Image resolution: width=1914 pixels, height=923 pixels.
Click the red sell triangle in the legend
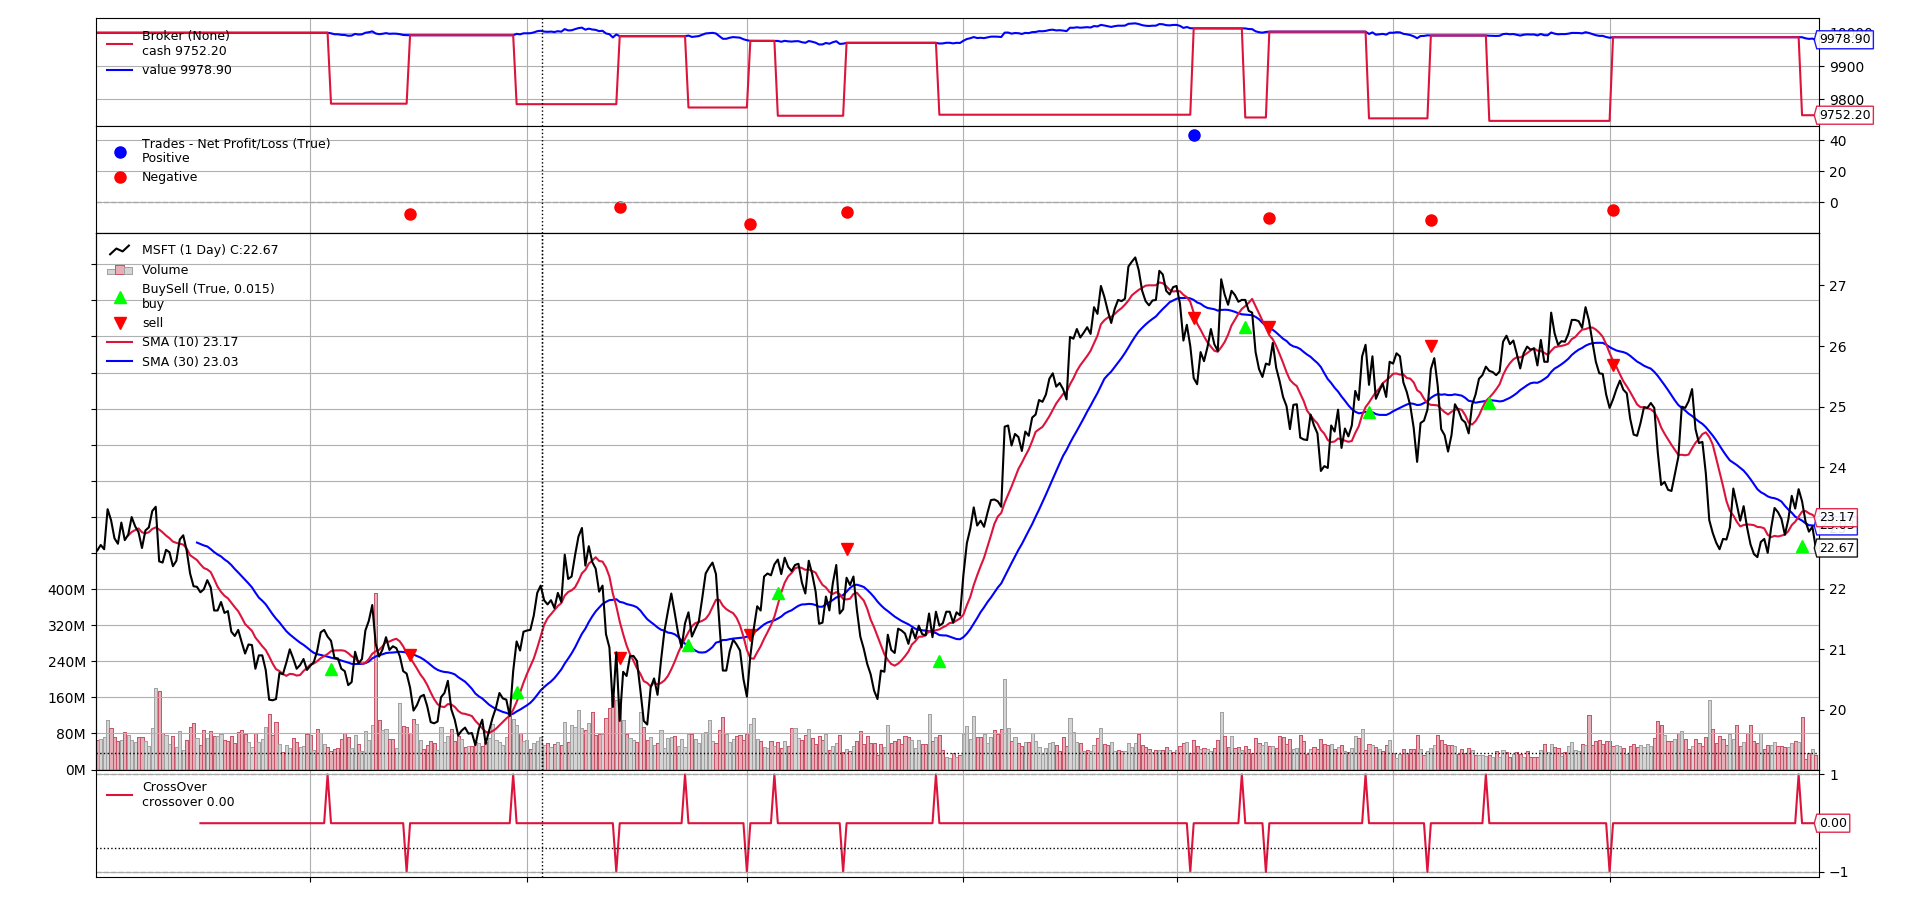[120, 323]
